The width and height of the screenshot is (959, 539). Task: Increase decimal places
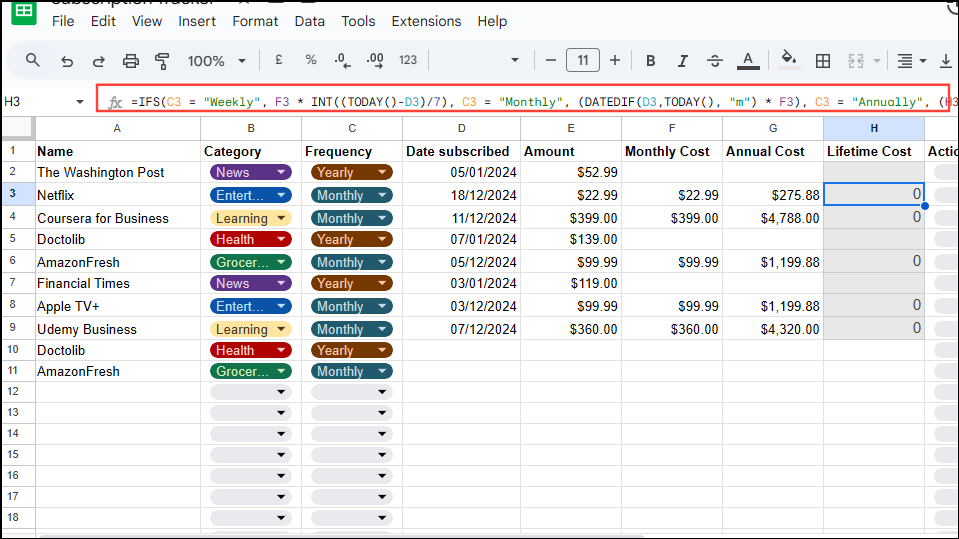tap(375, 60)
